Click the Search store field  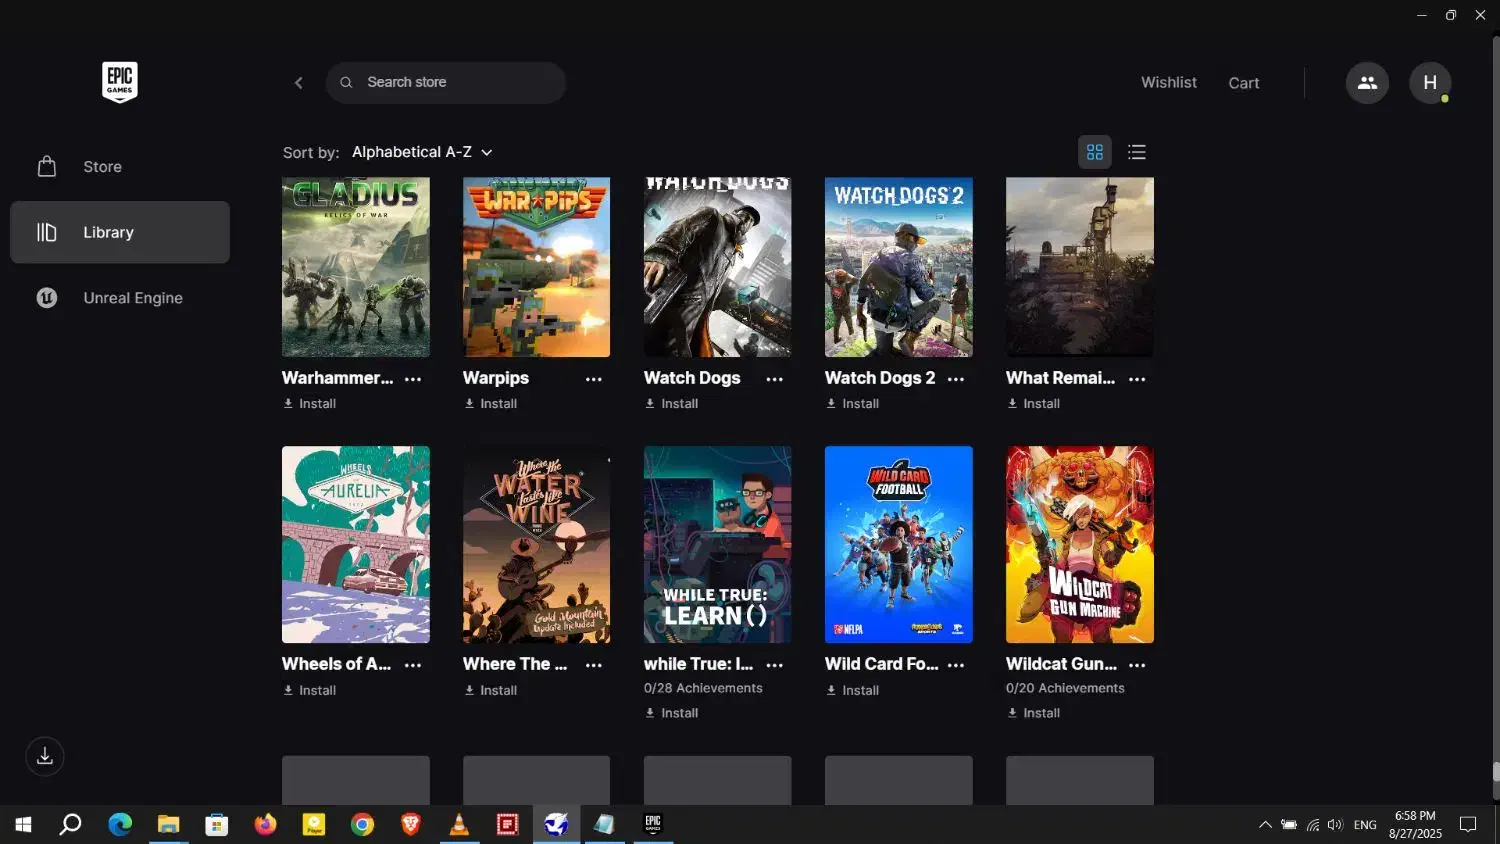coord(455,83)
